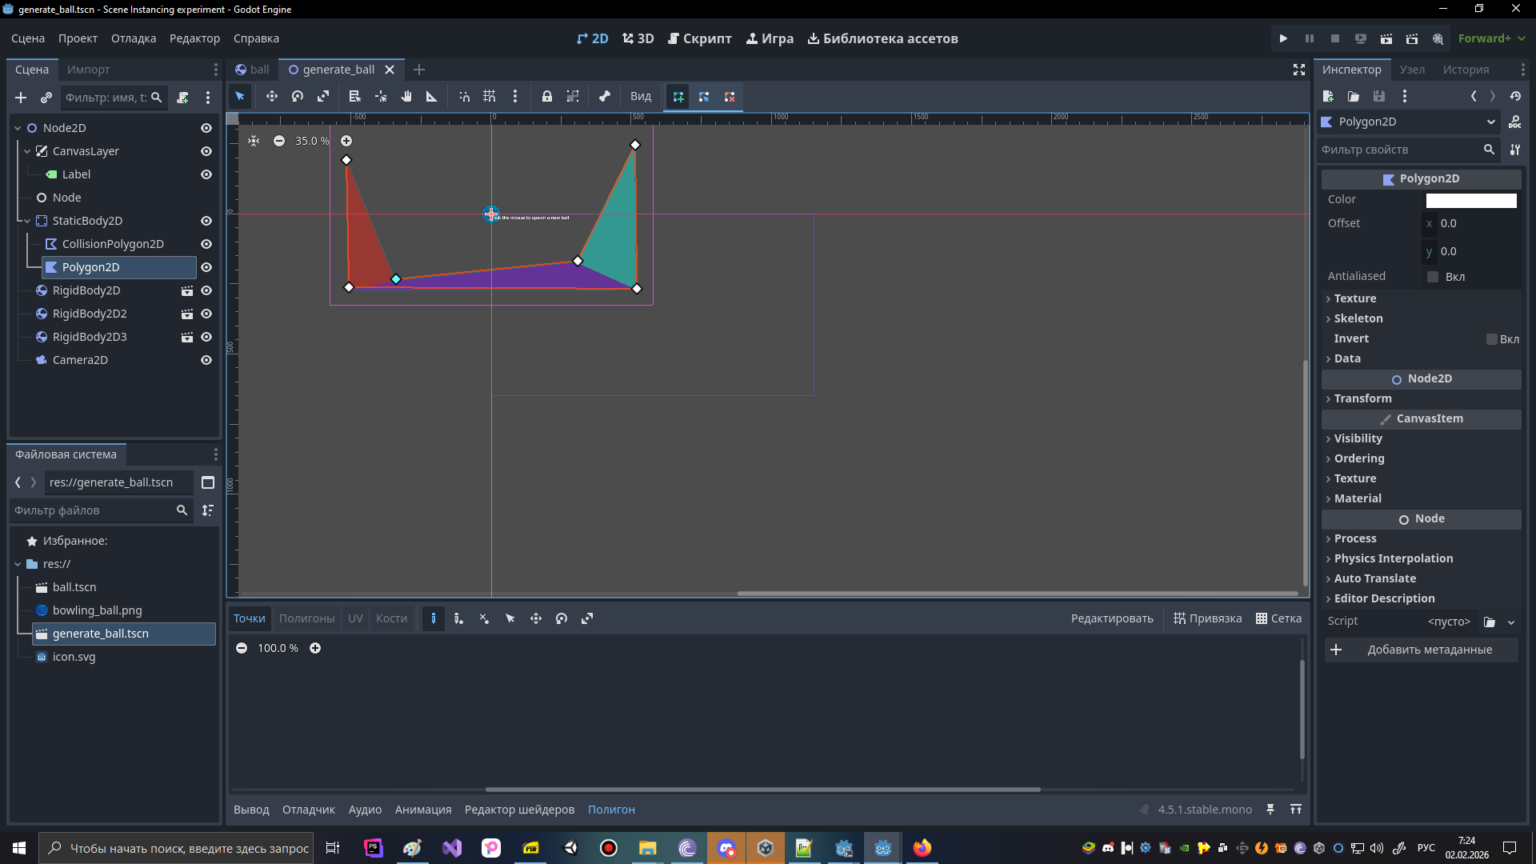Image resolution: width=1536 pixels, height=864 pixels.
Task: Switch to the Импорт tab
Action: click(x=88, y=70)
